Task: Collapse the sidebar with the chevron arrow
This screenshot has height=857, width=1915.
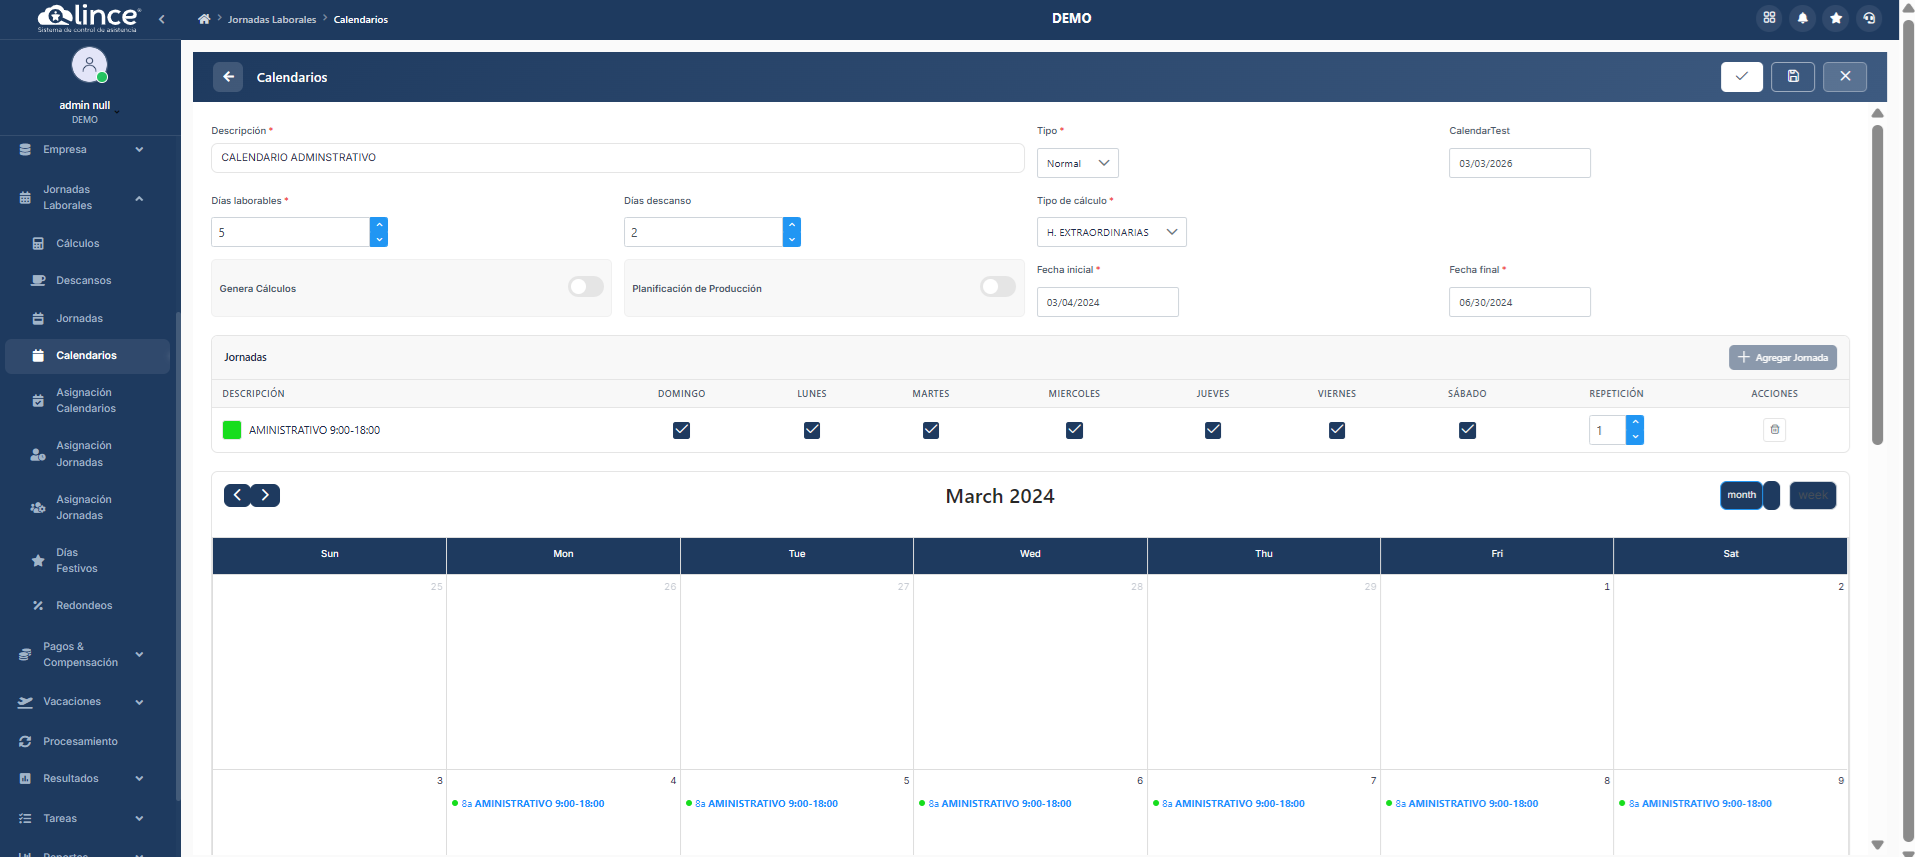Action: tap(161, 19)
